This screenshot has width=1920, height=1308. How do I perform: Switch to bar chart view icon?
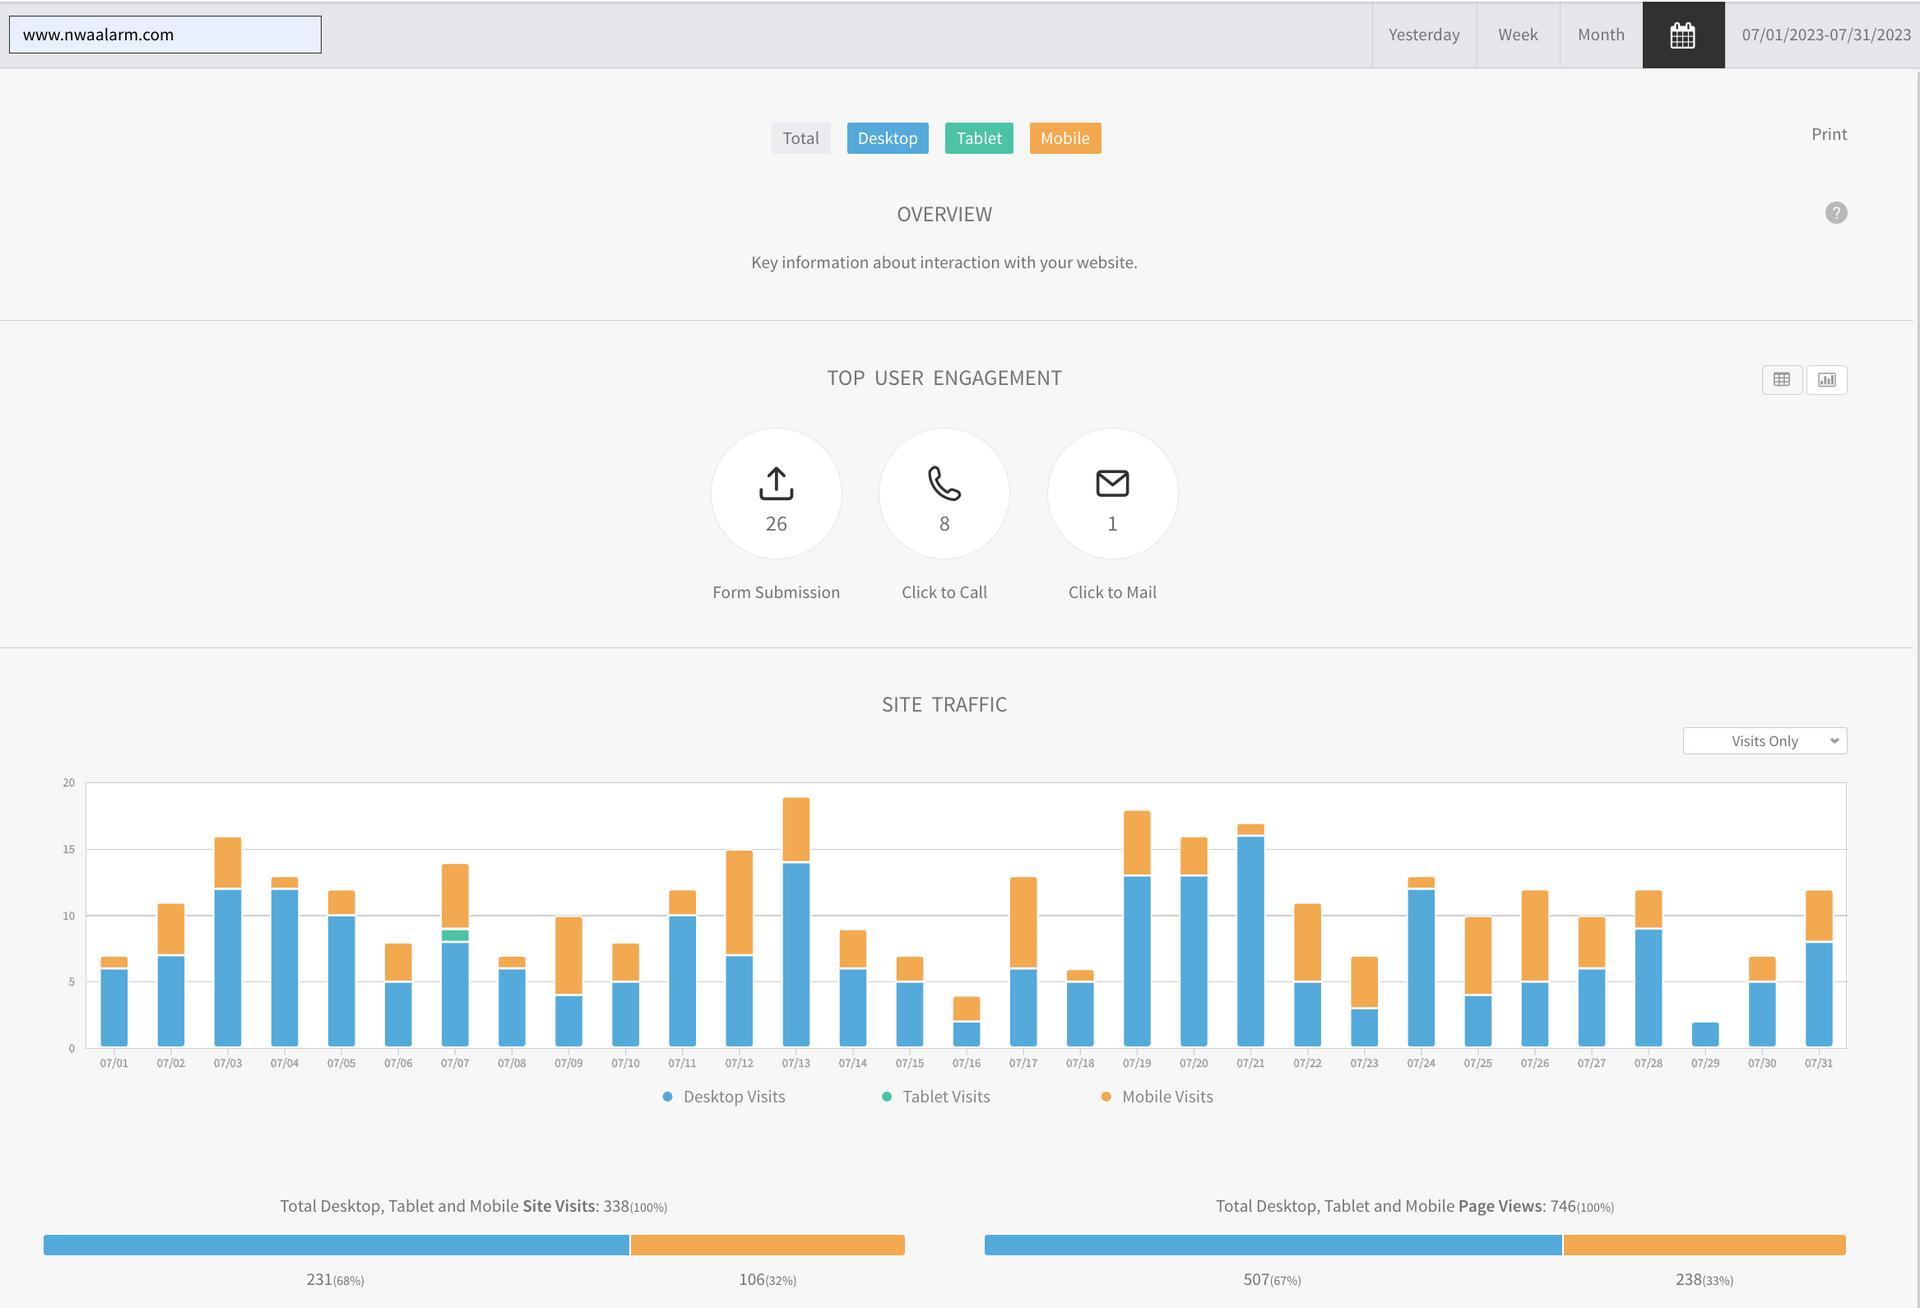tap(1827, 380)
